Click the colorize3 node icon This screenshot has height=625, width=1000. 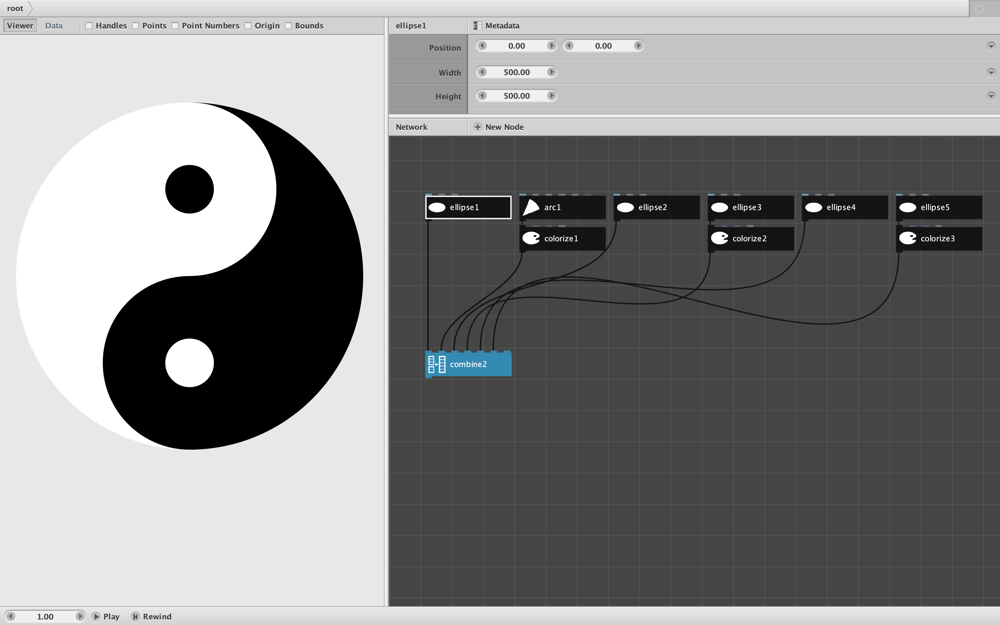point(908,239)
